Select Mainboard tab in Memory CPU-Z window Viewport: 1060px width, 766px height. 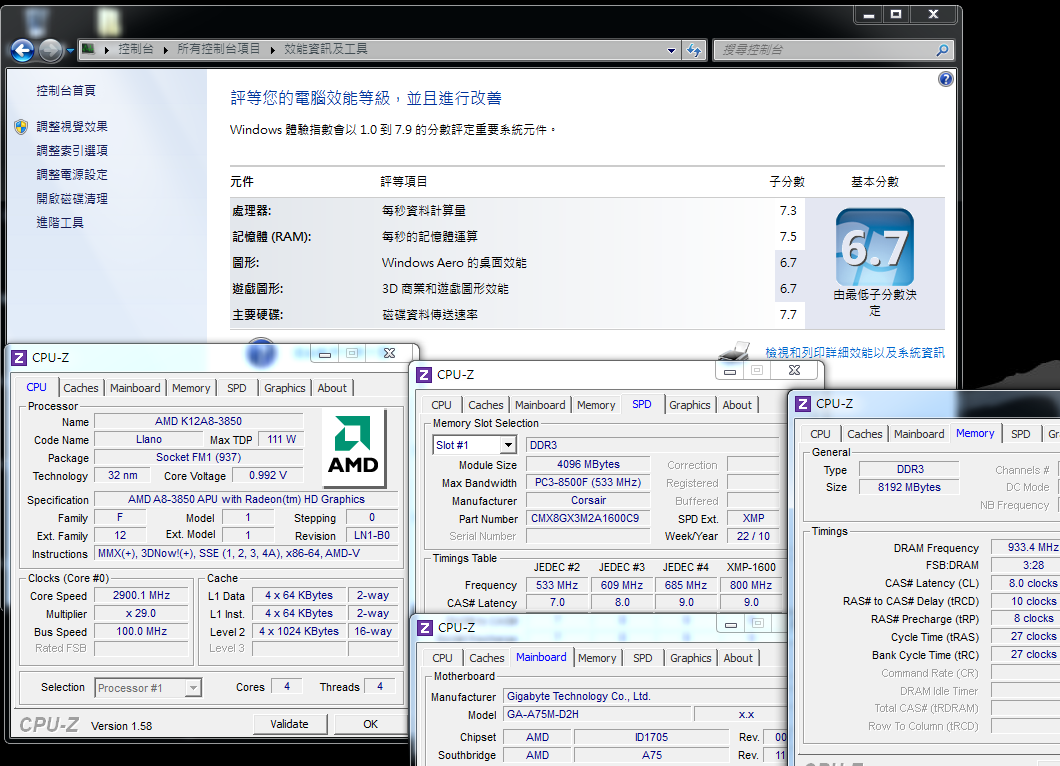919,434
